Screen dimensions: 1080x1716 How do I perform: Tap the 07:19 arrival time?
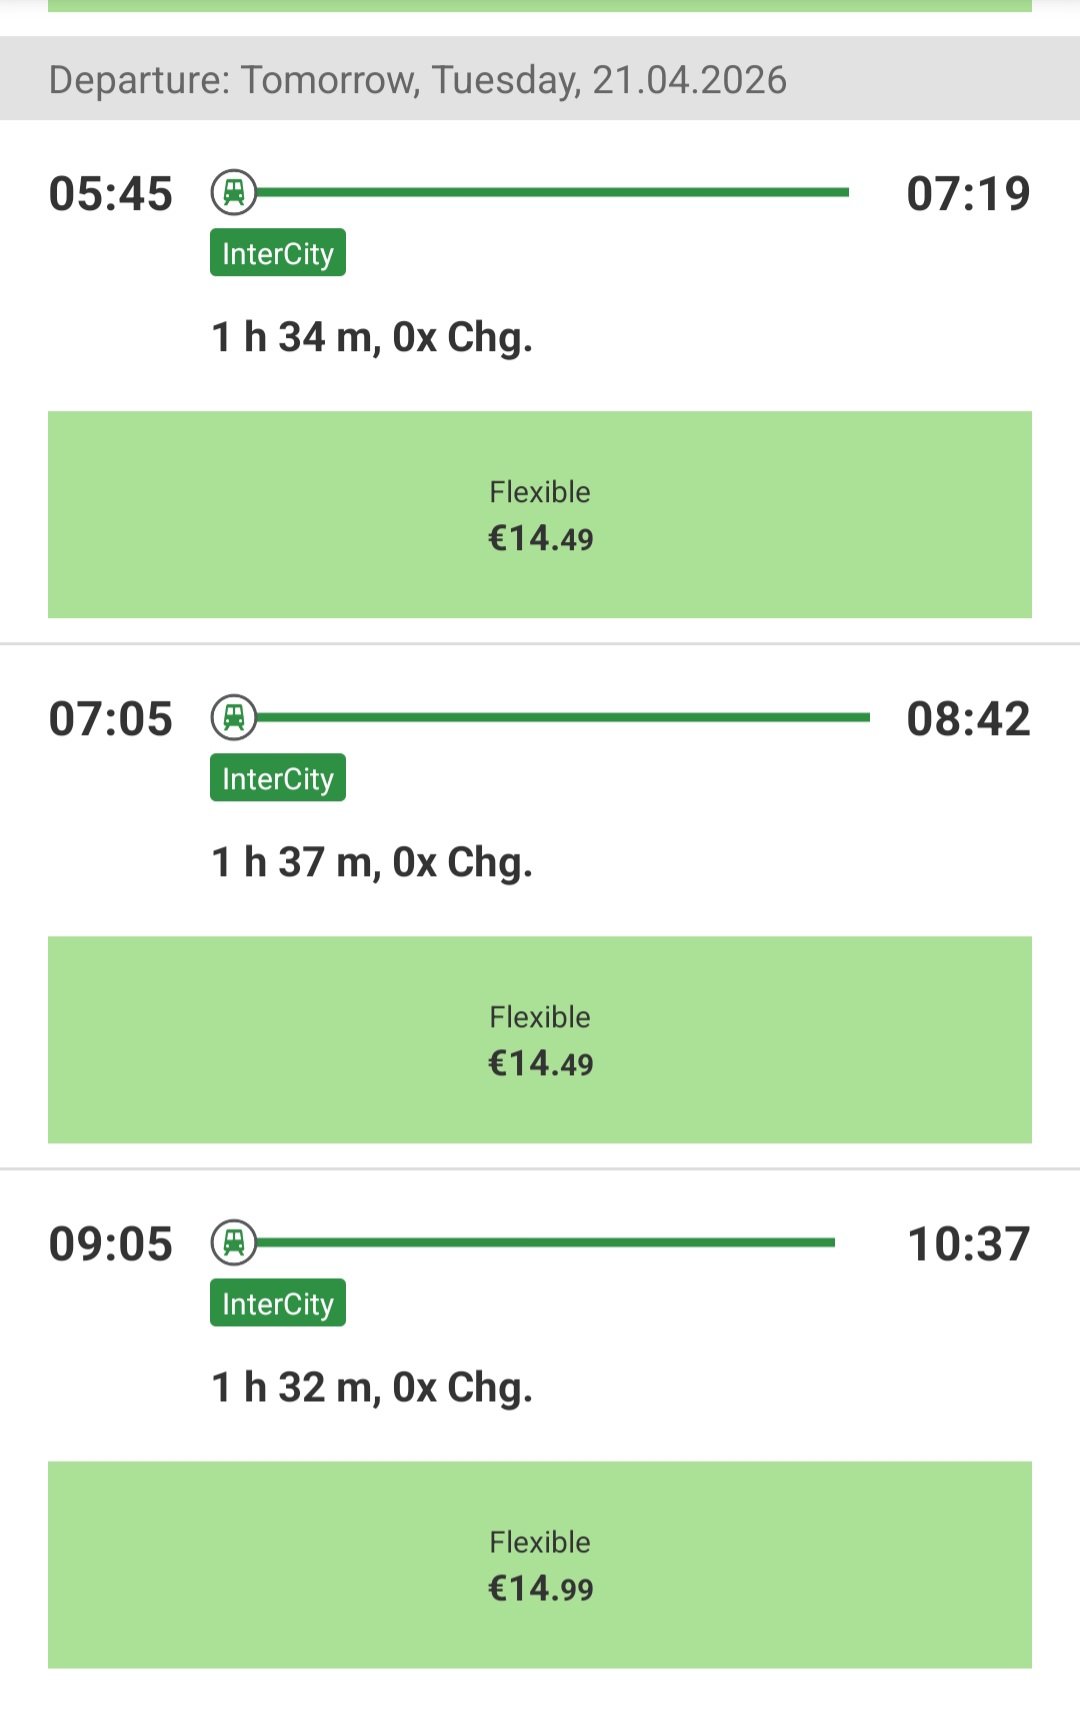pyautogui.click(x=968, y=194)
